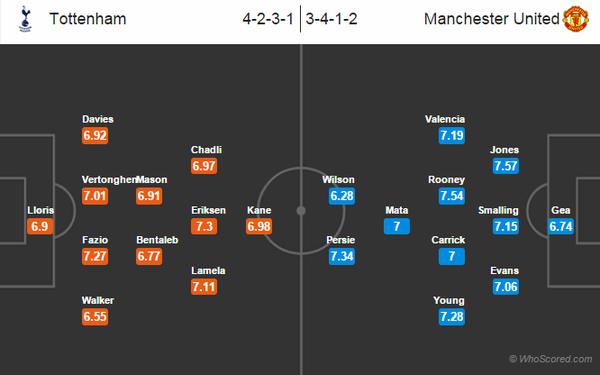Click Rooney's 7.54 rating badge
Viewport: 600px width, 375px height.
[x=452, y=196]
